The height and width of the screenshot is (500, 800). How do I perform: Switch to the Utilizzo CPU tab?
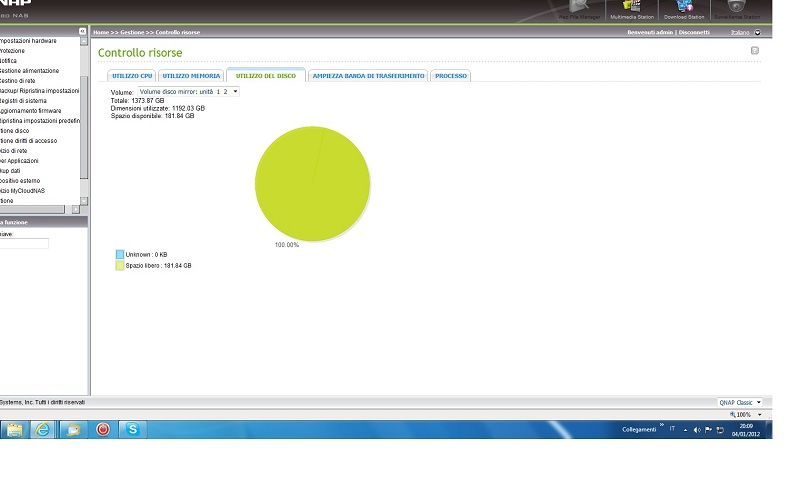tap(132, 76)
